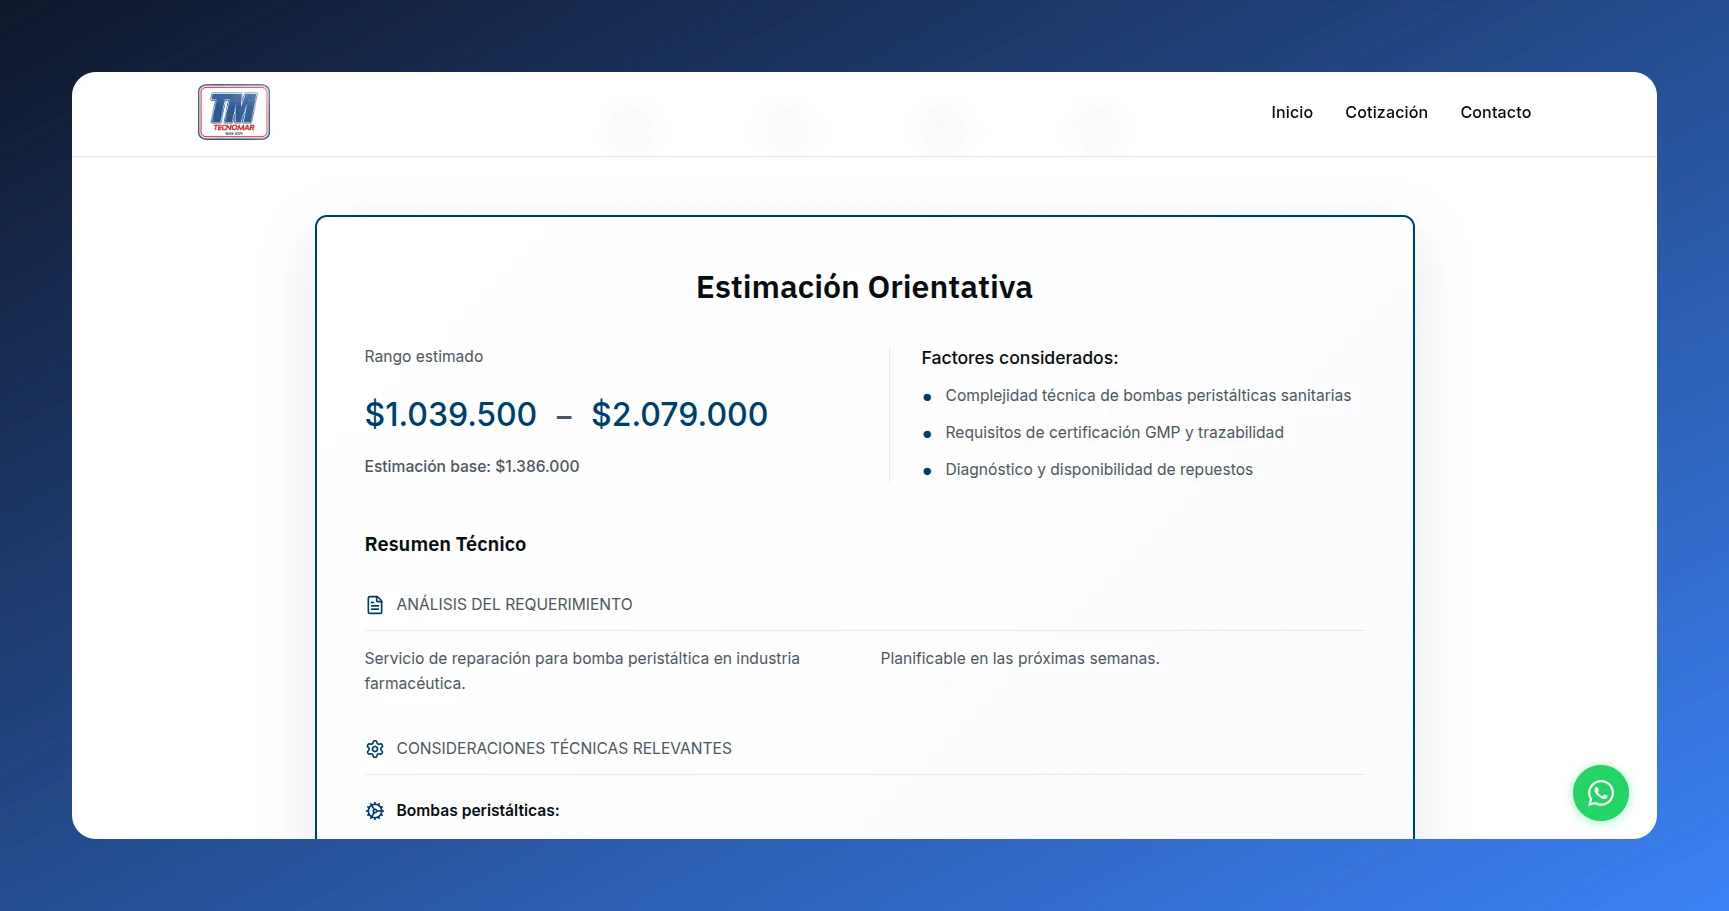Click the text Servicio de reparación para bomba peristáltica
The width and height of the screenshot is (1729, 911).
[x=582, y=671]
